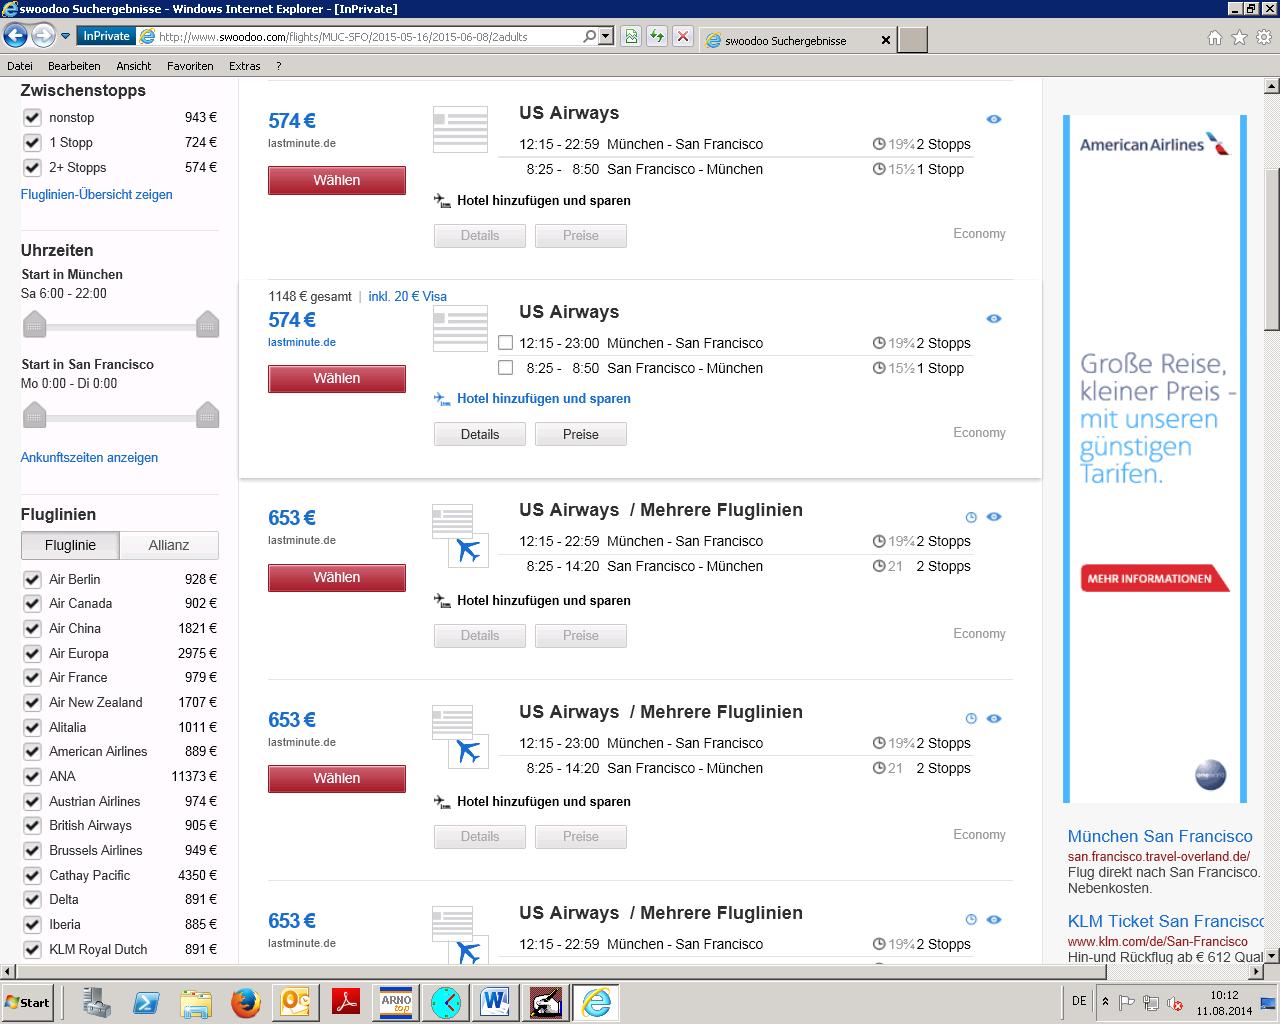Check the 12:15 - 23:00 outbound flight box
Screen dimensions: 1280x1024
pos(506,343)
